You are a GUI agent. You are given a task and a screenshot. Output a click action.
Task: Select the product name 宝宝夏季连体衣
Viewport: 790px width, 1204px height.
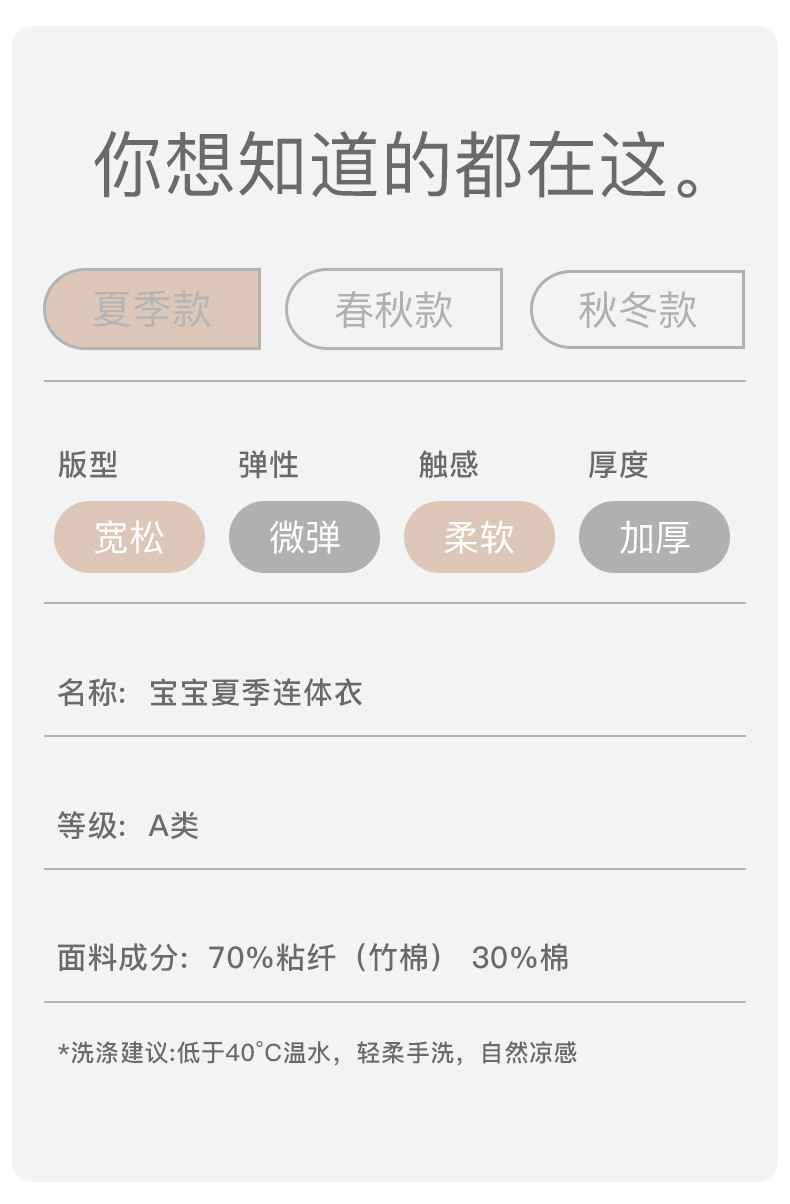point(256,693)
